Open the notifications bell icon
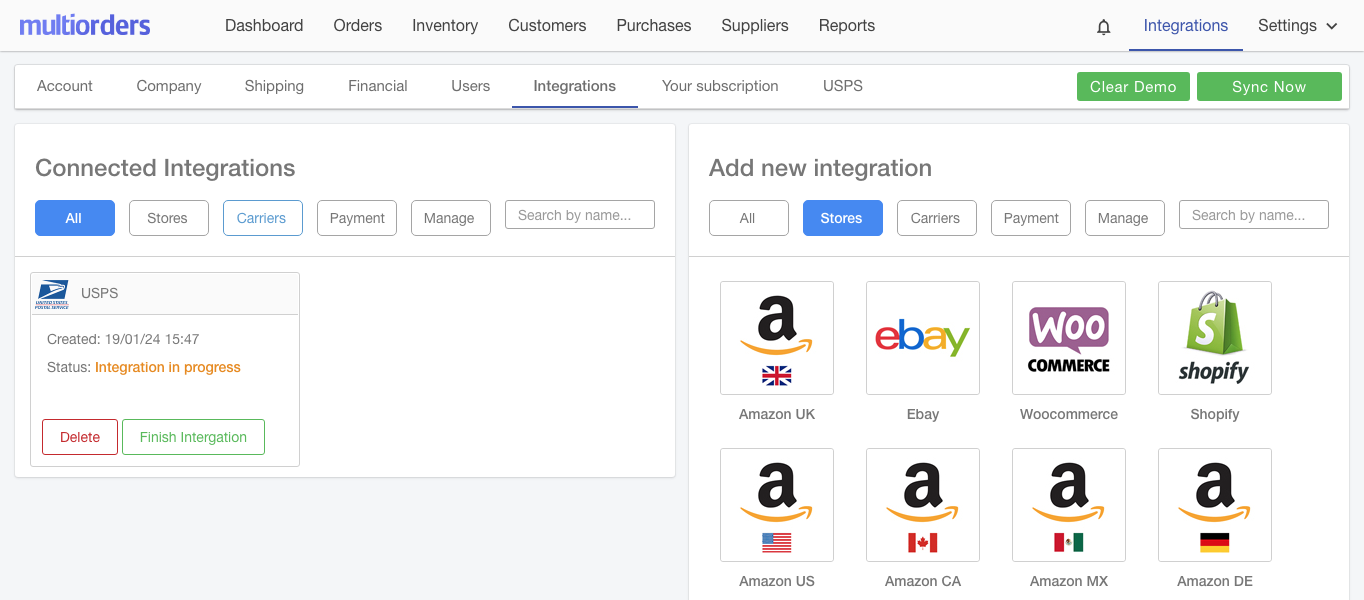Viewport: 1364px width, 600px height. tap(1104, 27)
